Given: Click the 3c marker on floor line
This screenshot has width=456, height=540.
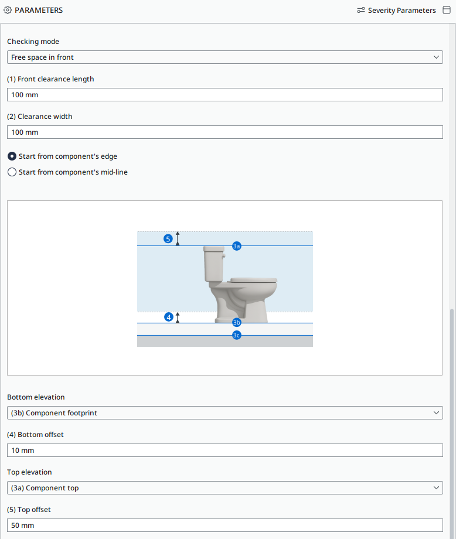Looking at the screenshot, I should click(x=237, y=335).
